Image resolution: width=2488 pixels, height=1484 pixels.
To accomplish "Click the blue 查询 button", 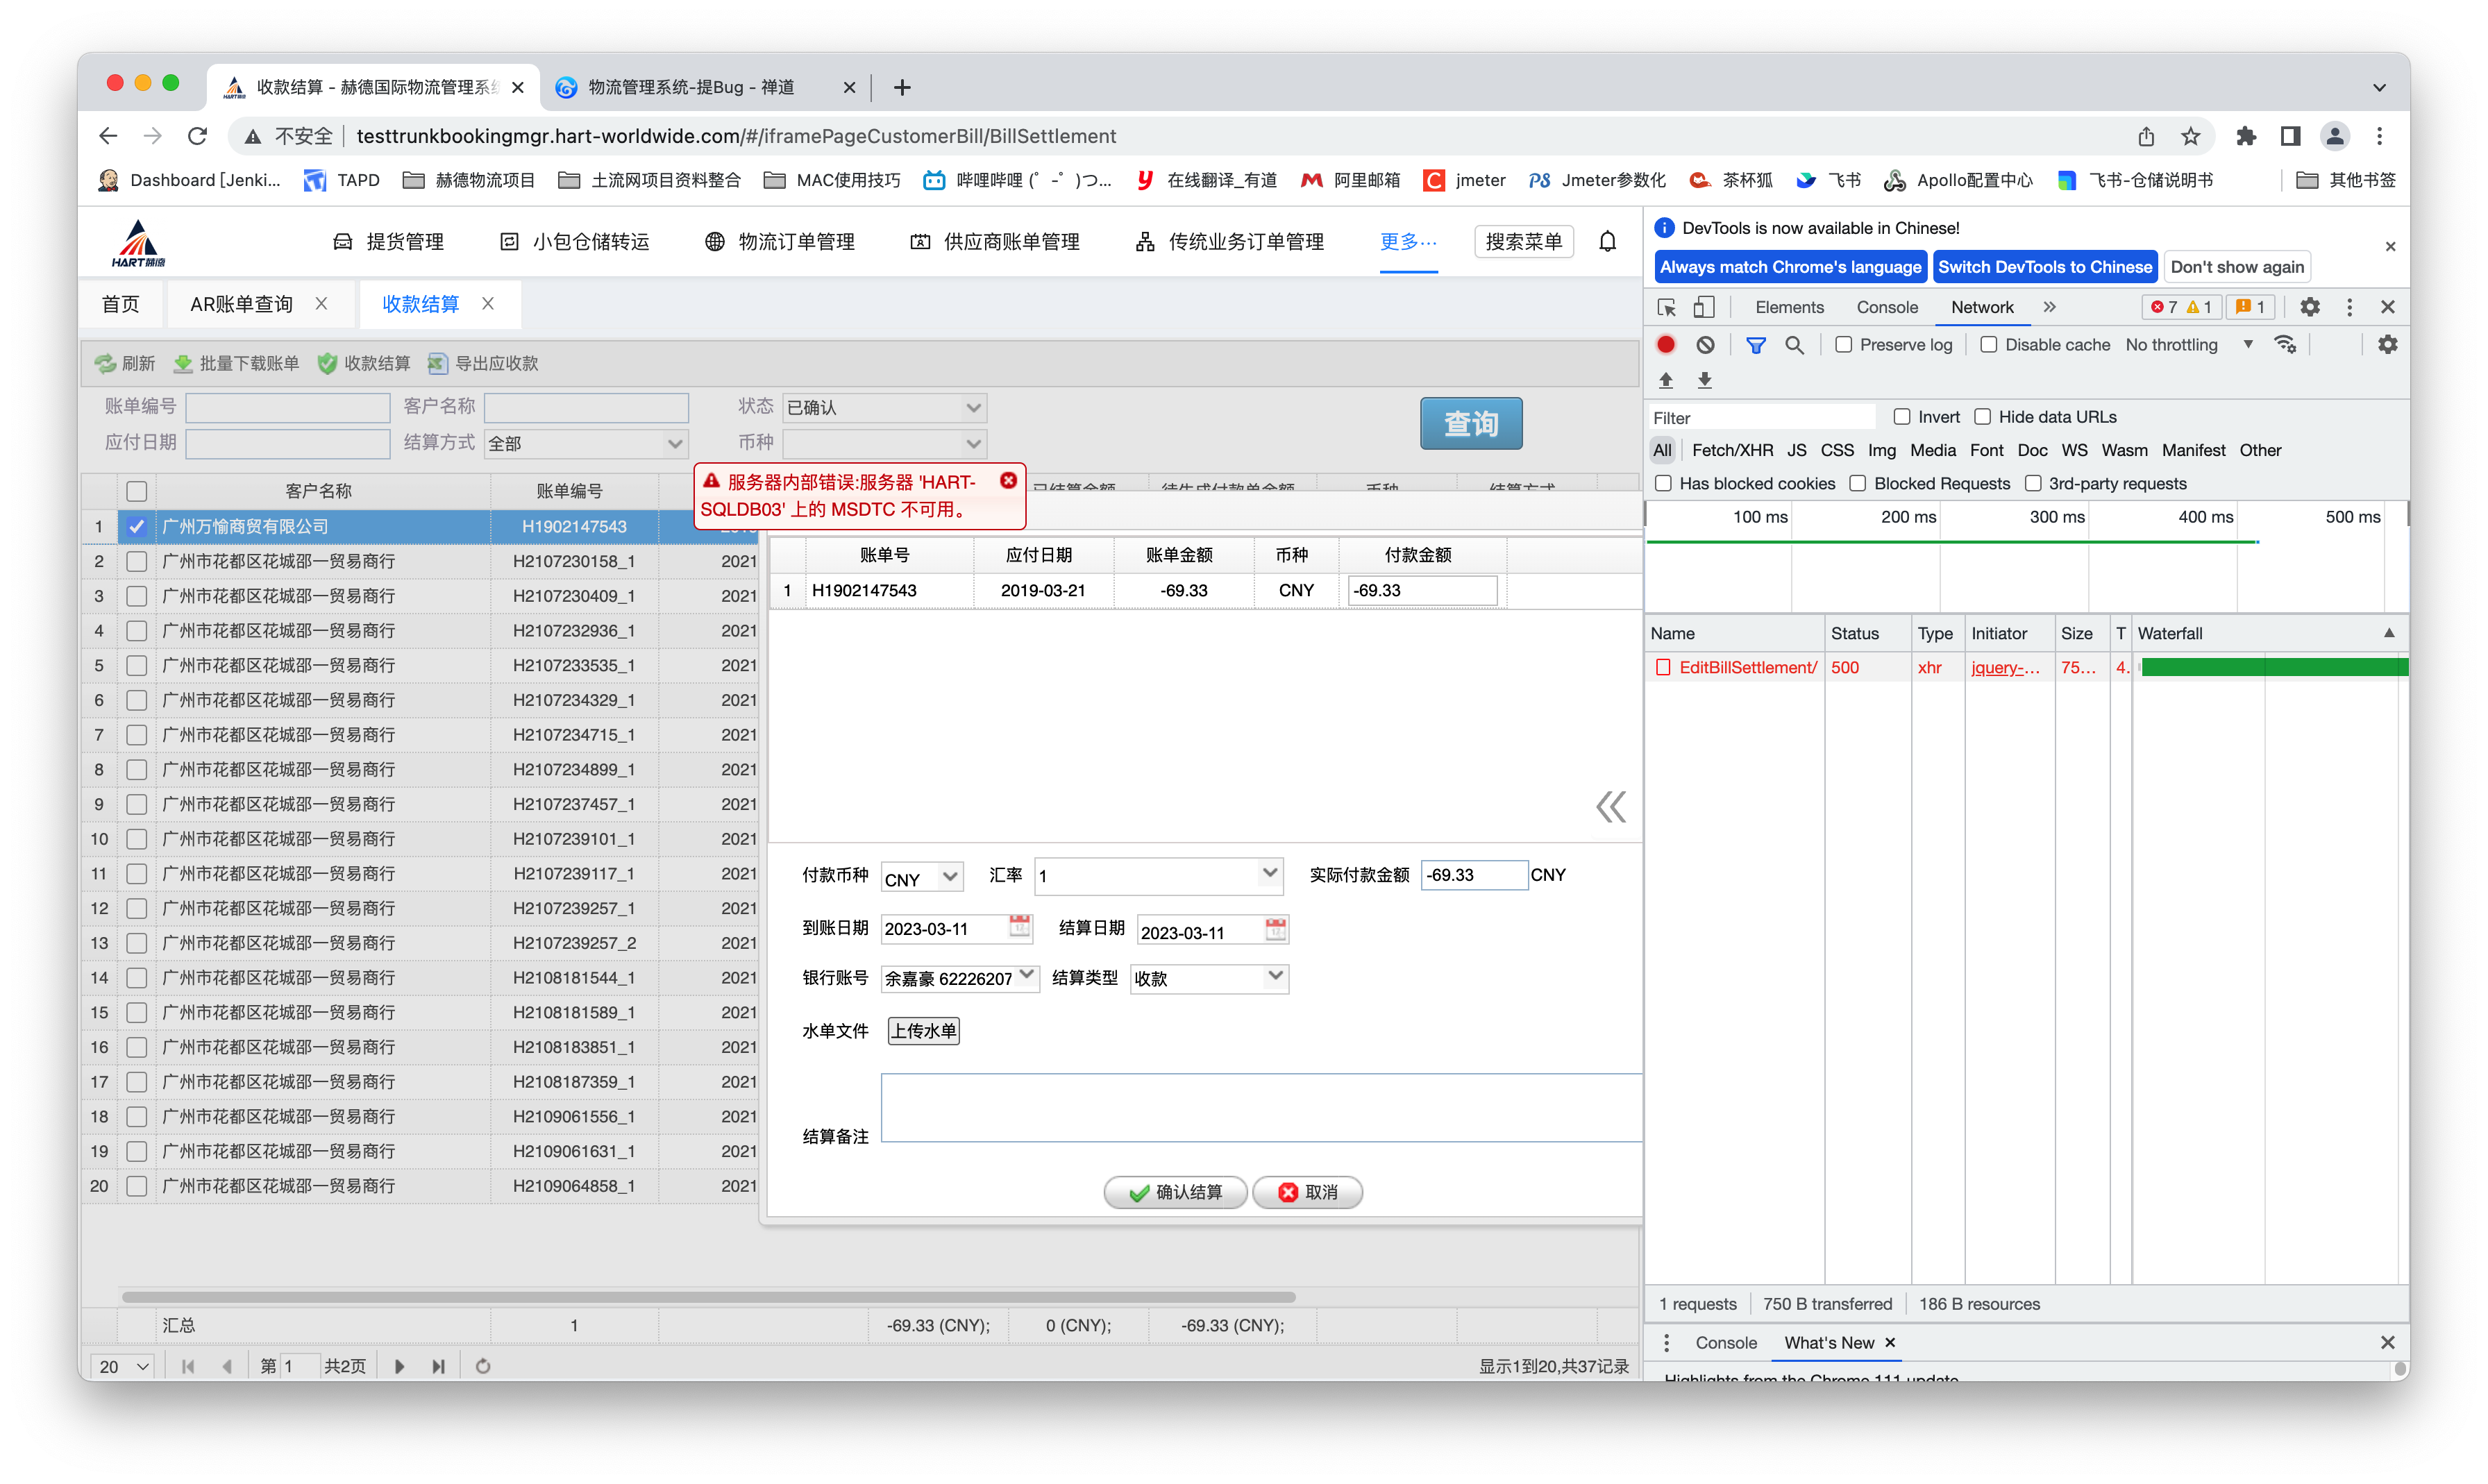I will tap(1471, 424).
